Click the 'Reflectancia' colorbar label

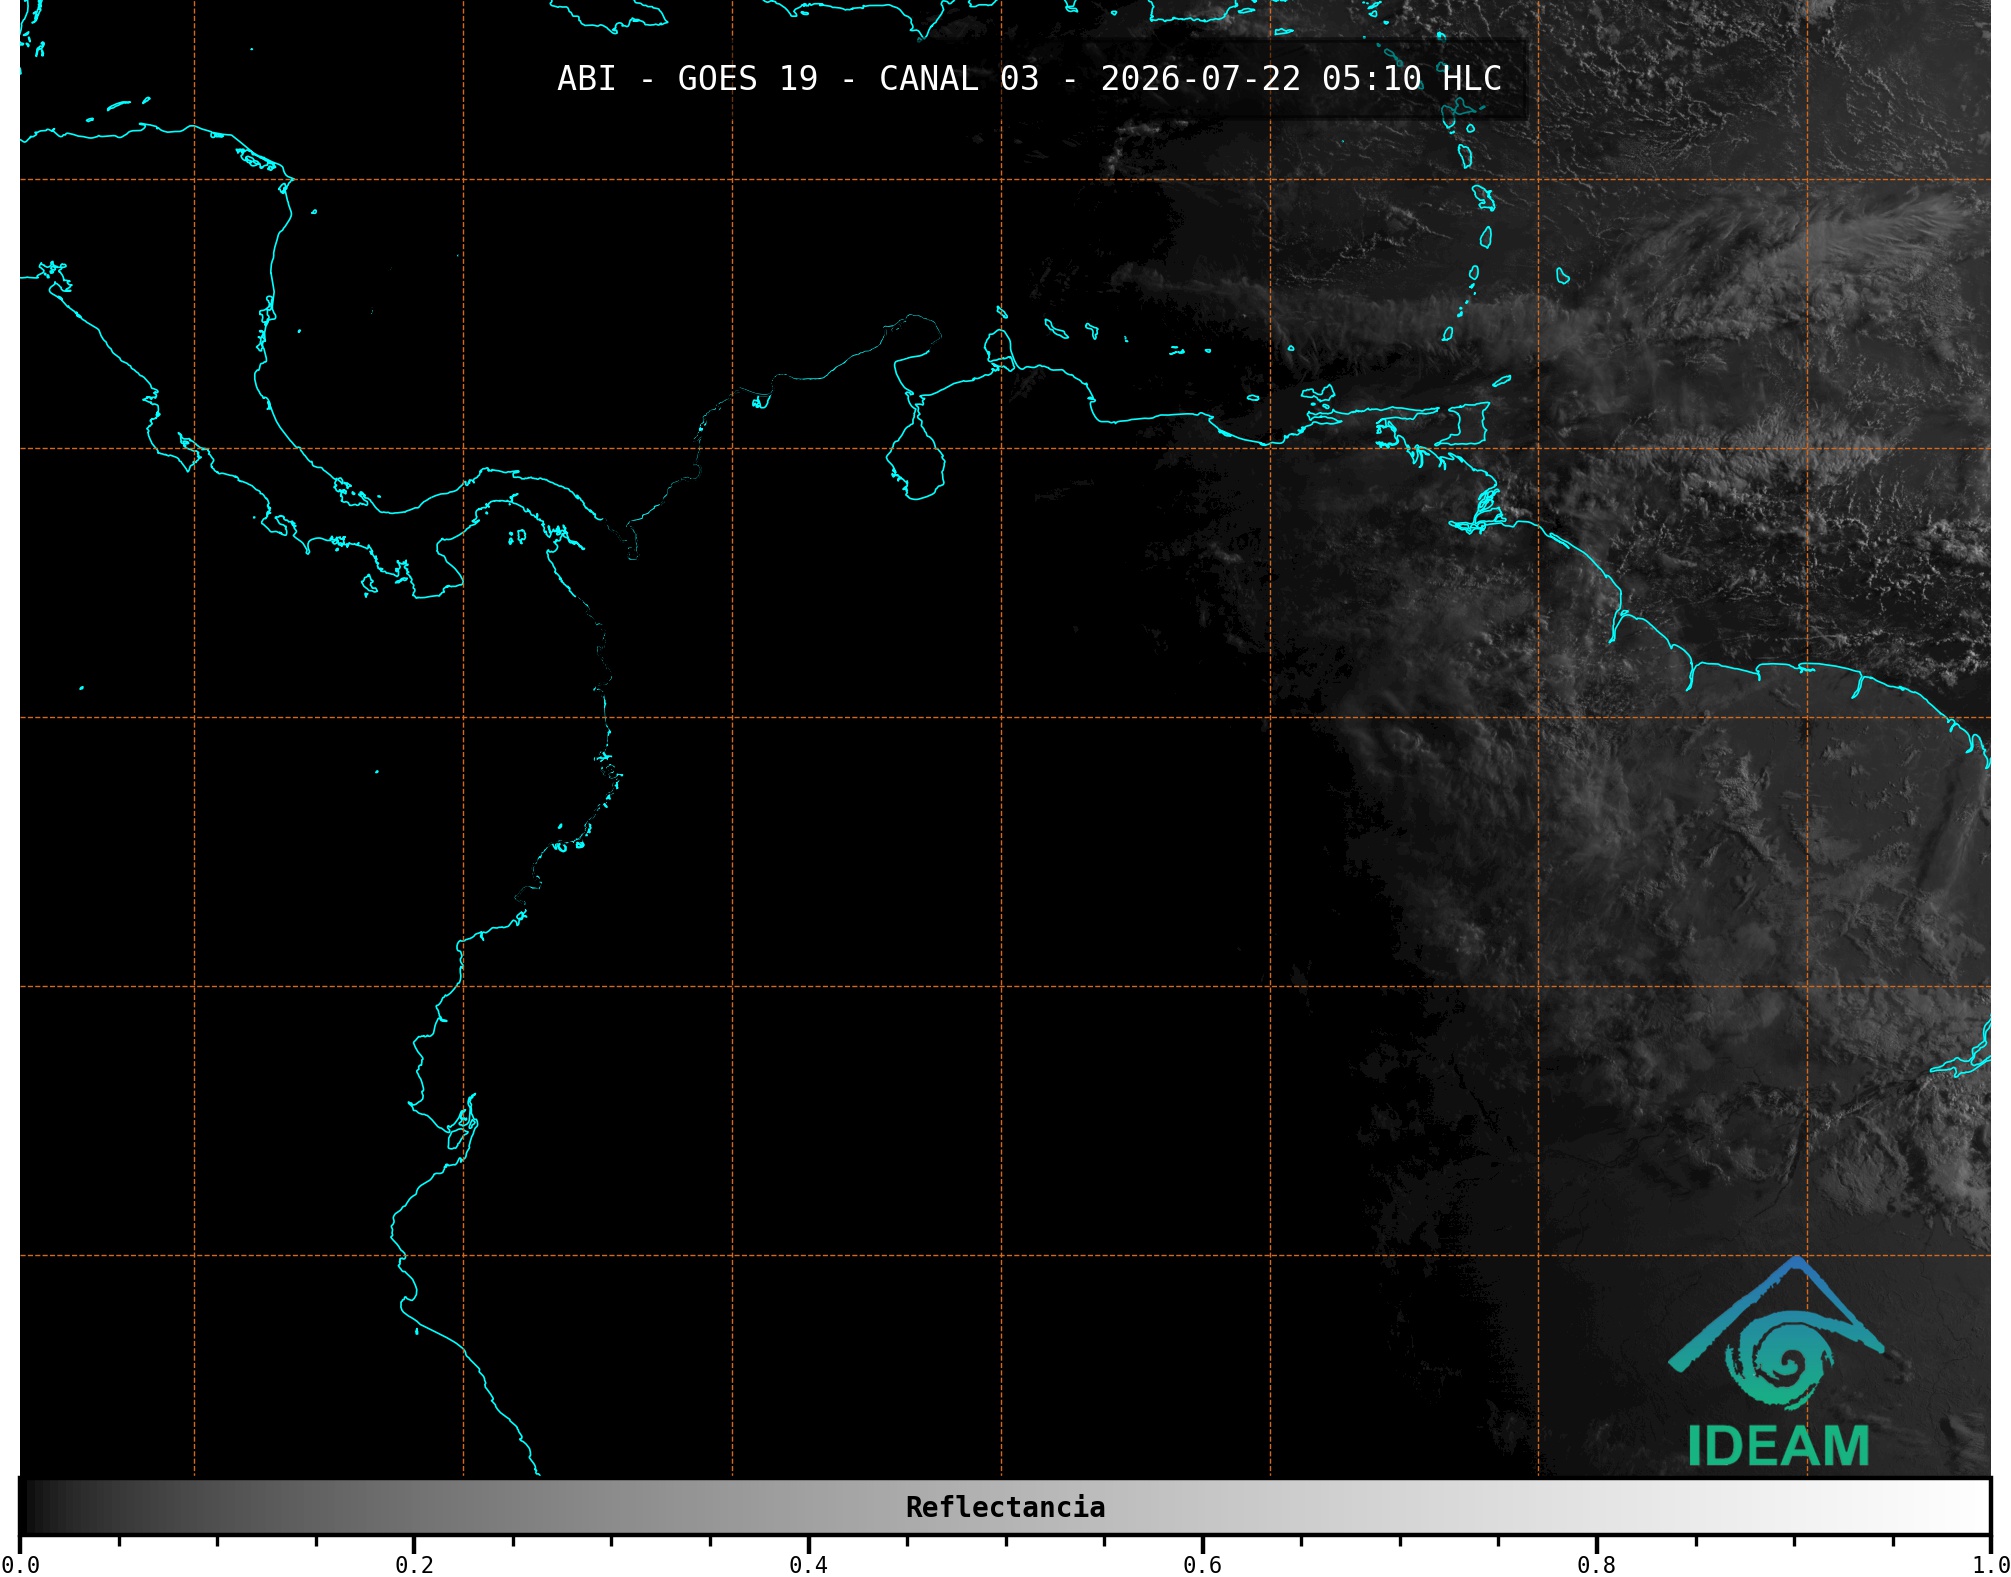pyautogui.click(x=1005, y=1507)
